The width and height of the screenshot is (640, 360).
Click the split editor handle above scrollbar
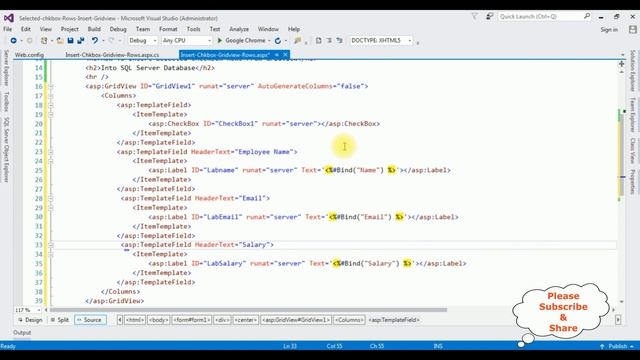pyautogui.click(x=621, y=64)
